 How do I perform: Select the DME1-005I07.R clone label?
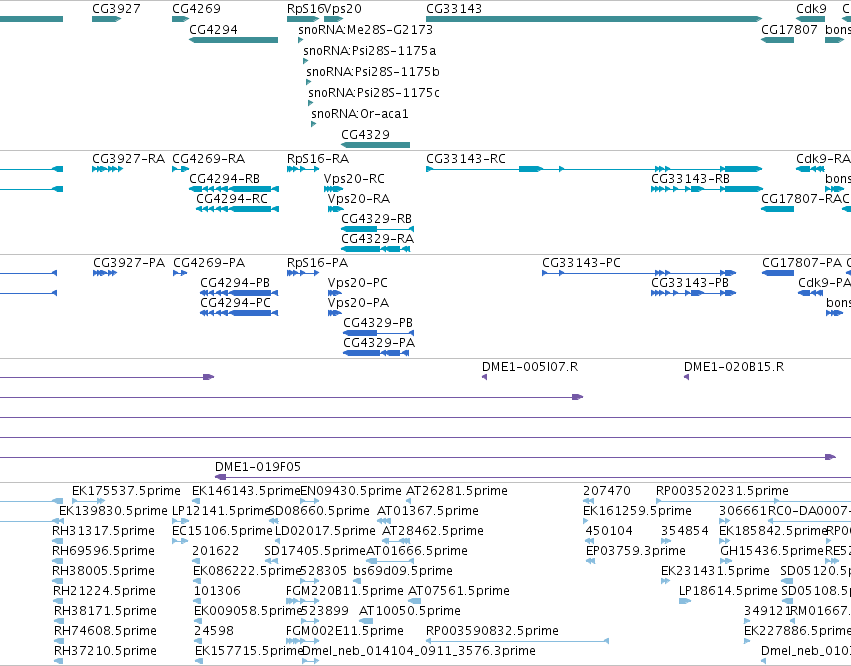pos(530,367)
